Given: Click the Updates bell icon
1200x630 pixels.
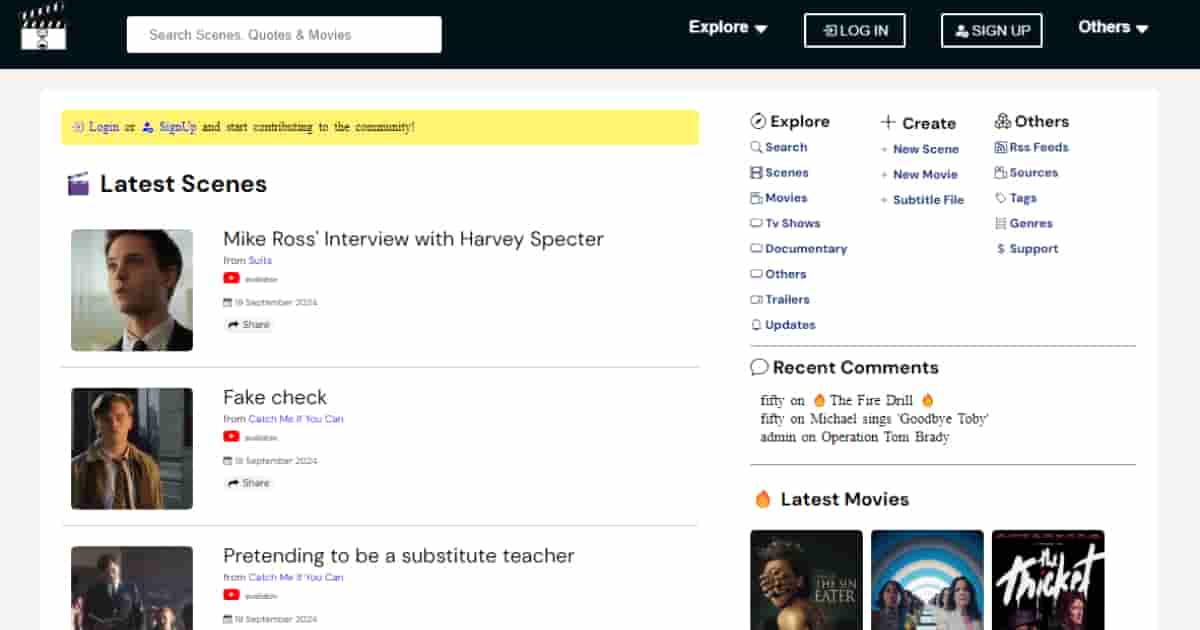Looking at the screenshot, I should pos(756,325).
